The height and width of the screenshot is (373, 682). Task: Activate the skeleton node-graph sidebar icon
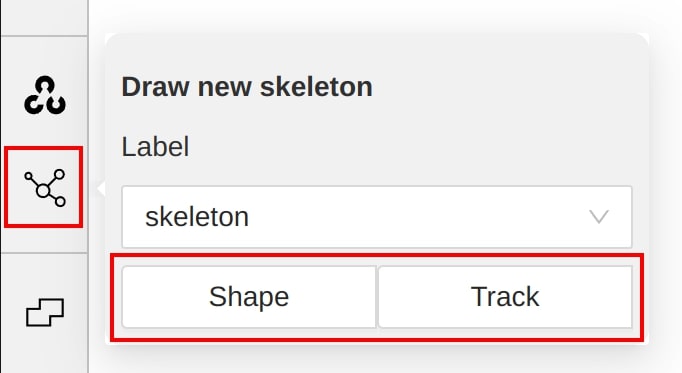click(x=45, y=187)
